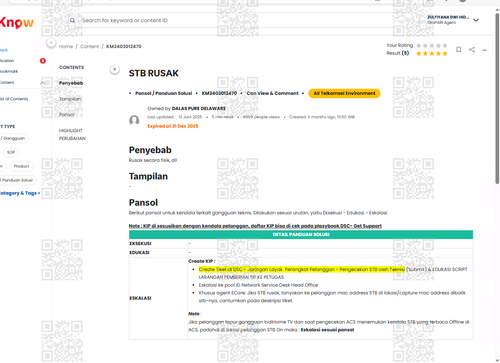The width and height of the screenshot is (500, 363).
Task: Open Notification in the left sidebar
Action: click(7, 61)
